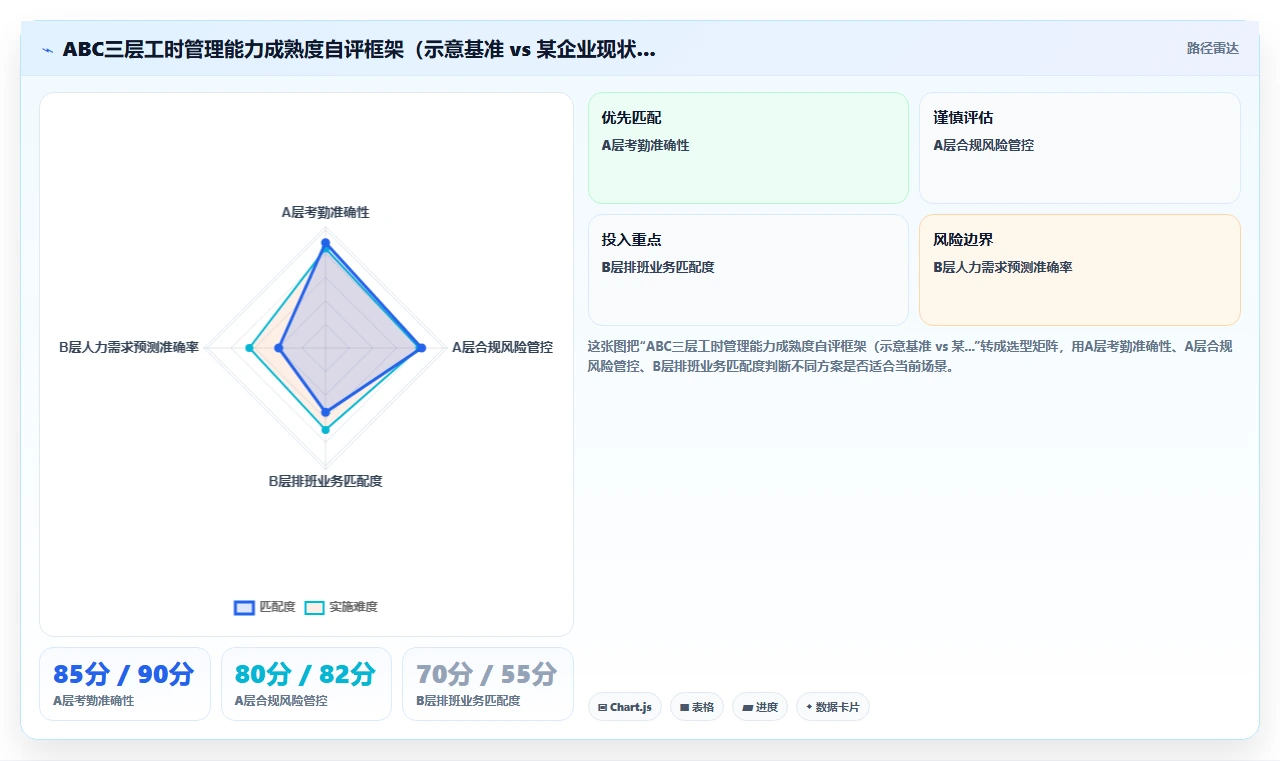This screenshot has width=1280, height=761.
Task: Click the Chart.js tag
Action: 625,707
